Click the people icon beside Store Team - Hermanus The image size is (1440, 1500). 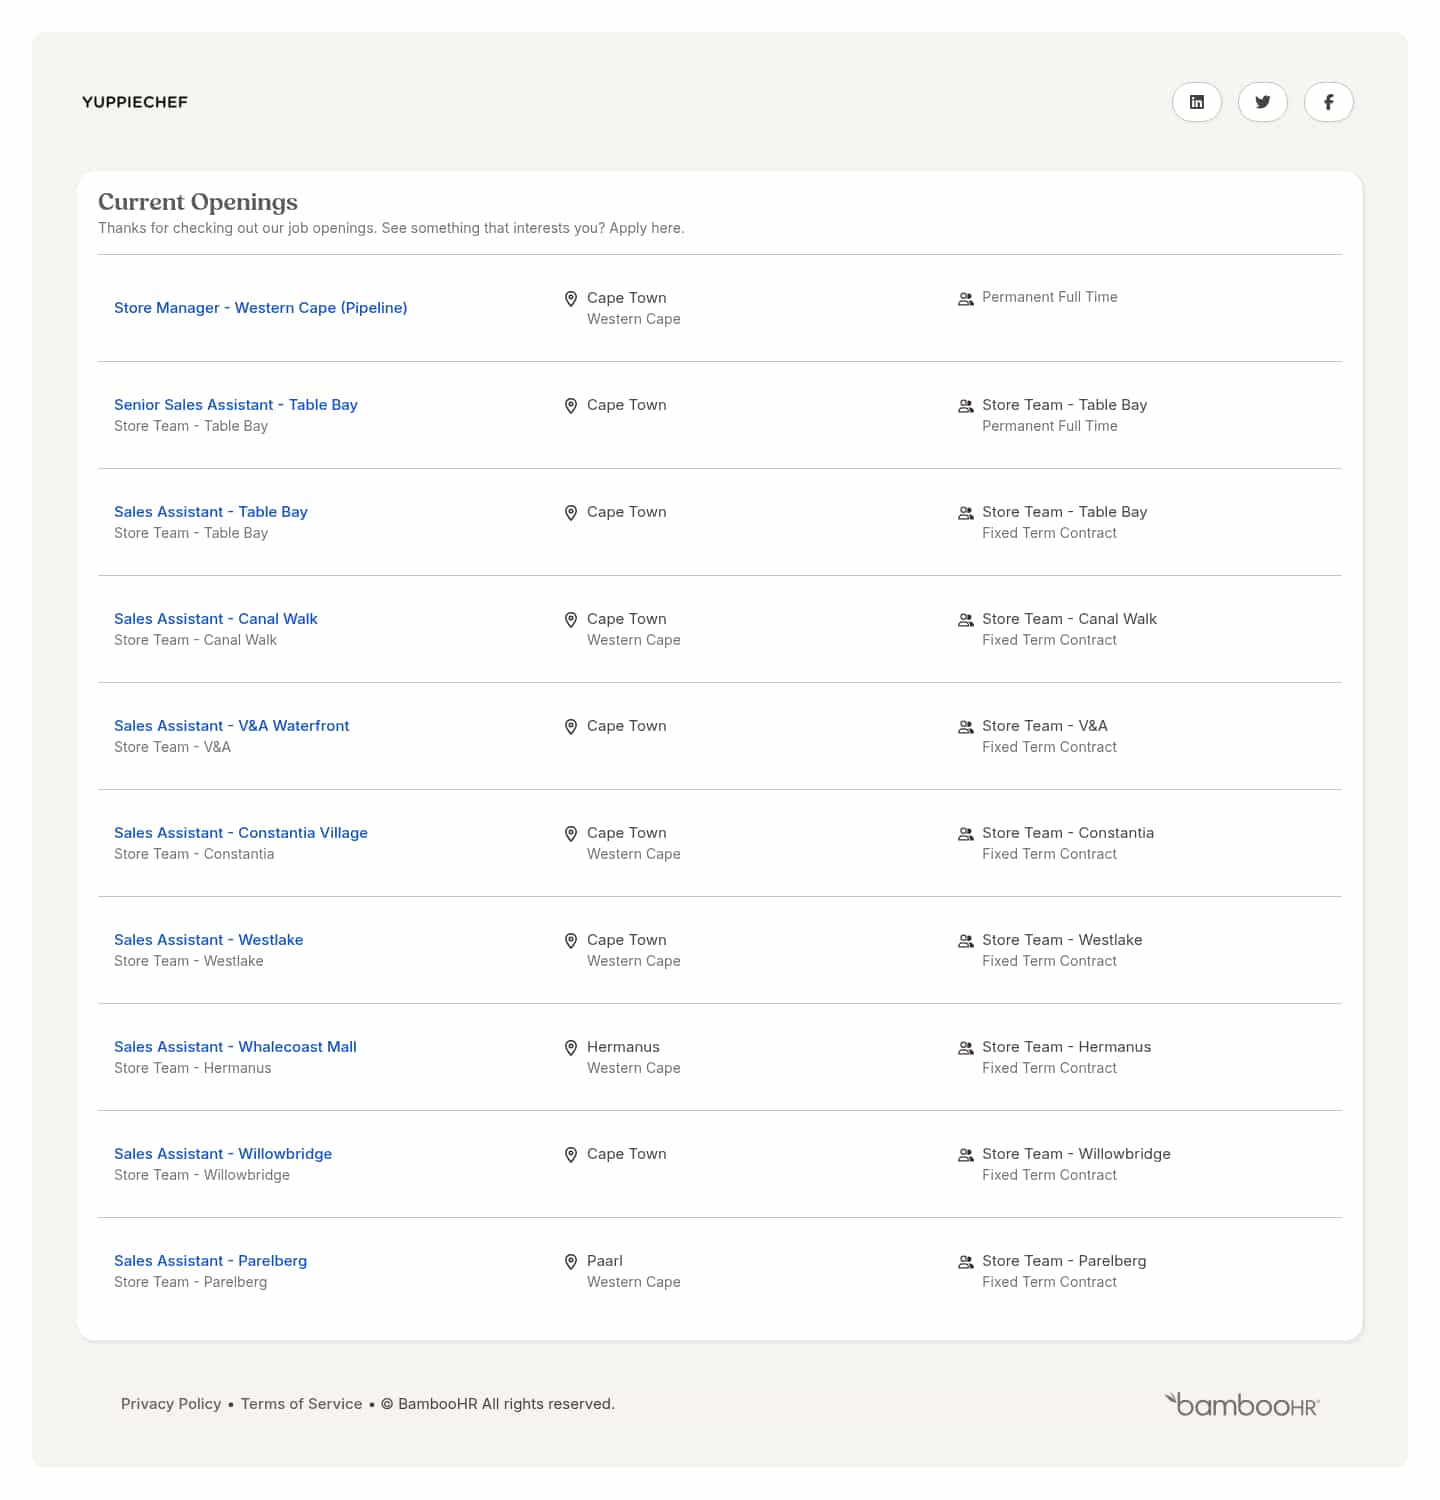966,1048
